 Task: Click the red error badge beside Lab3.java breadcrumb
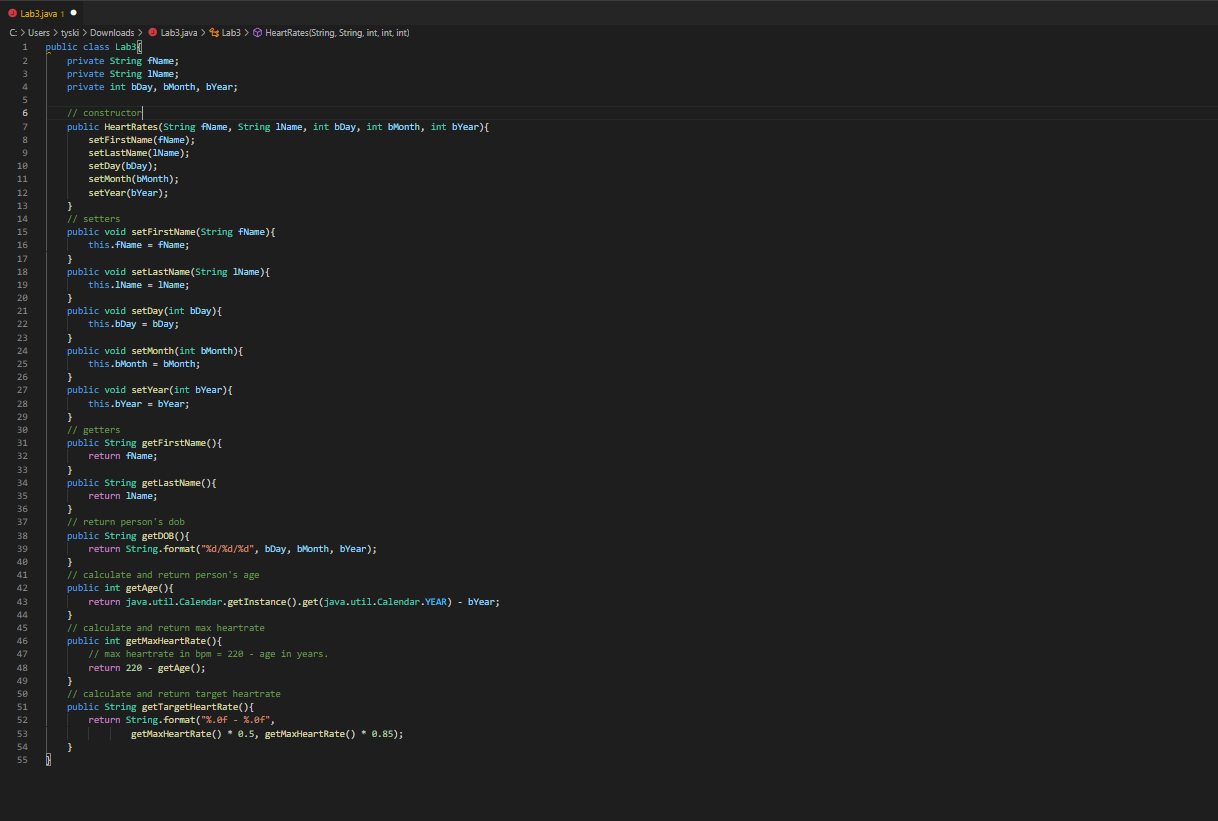coord(151,33)
